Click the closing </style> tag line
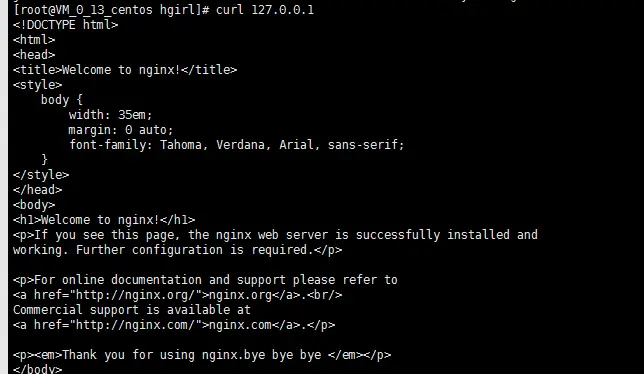 point(41,175)
